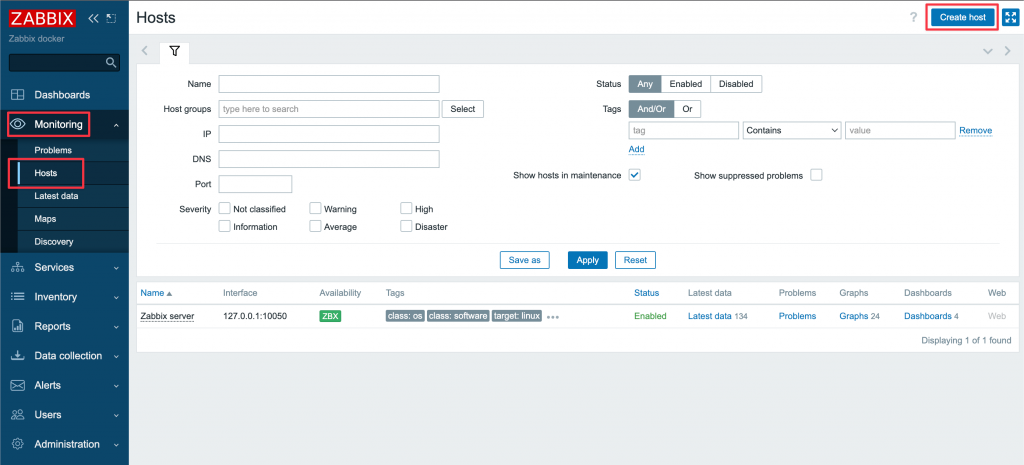Click the sidebar search magnifier icon
1024x465 pixels.
click(111, 63)
